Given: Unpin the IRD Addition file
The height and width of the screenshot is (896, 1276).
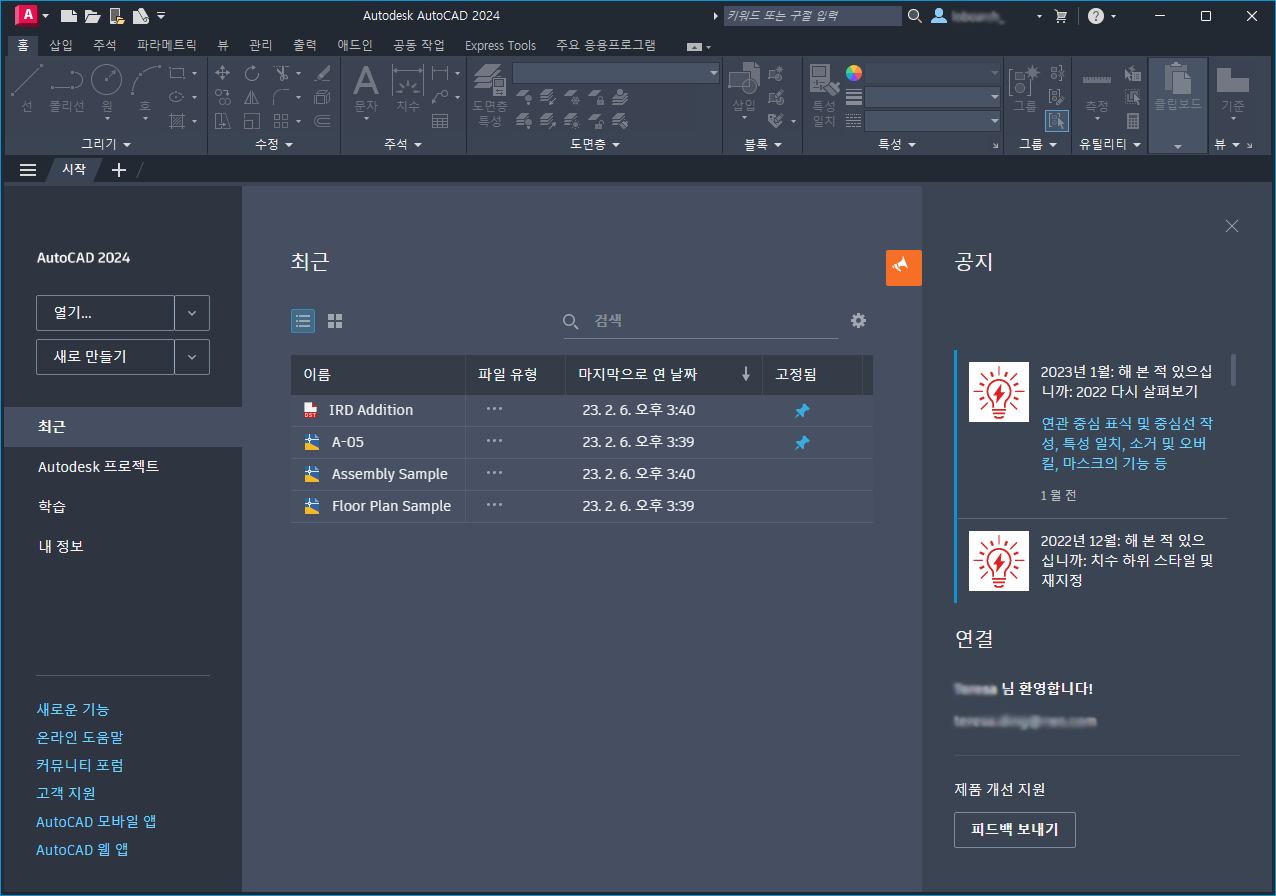Looking at the screenshot, I should tap(802, 410).
